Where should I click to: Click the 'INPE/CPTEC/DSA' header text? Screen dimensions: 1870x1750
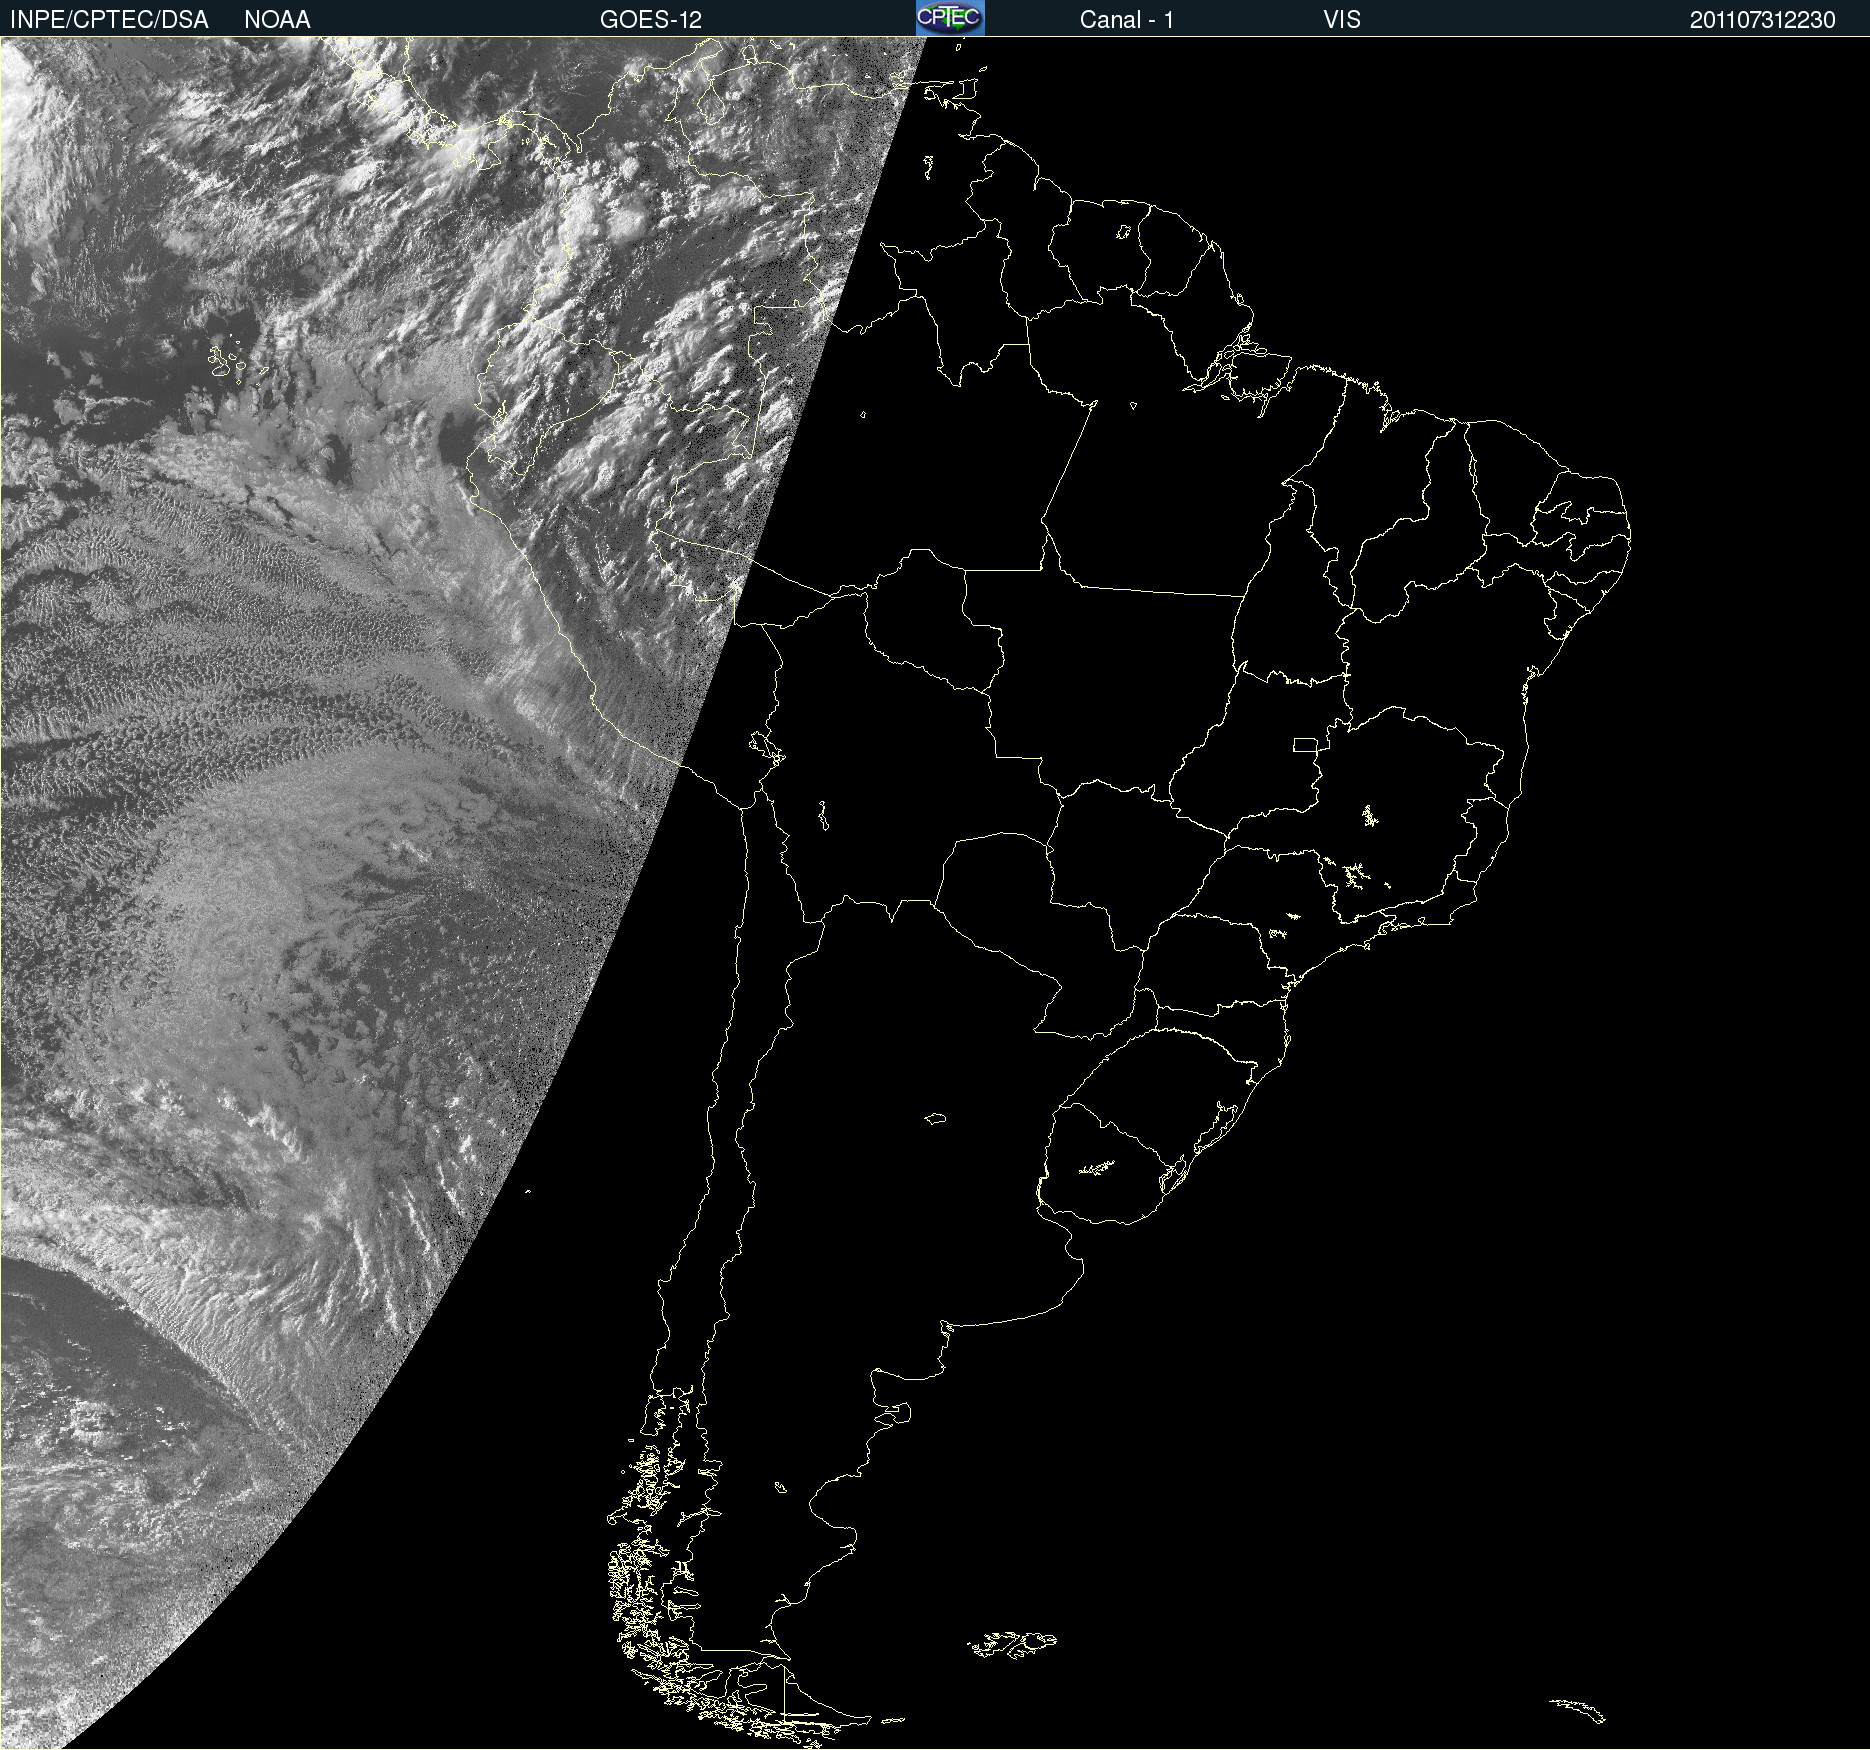[109, 20]
